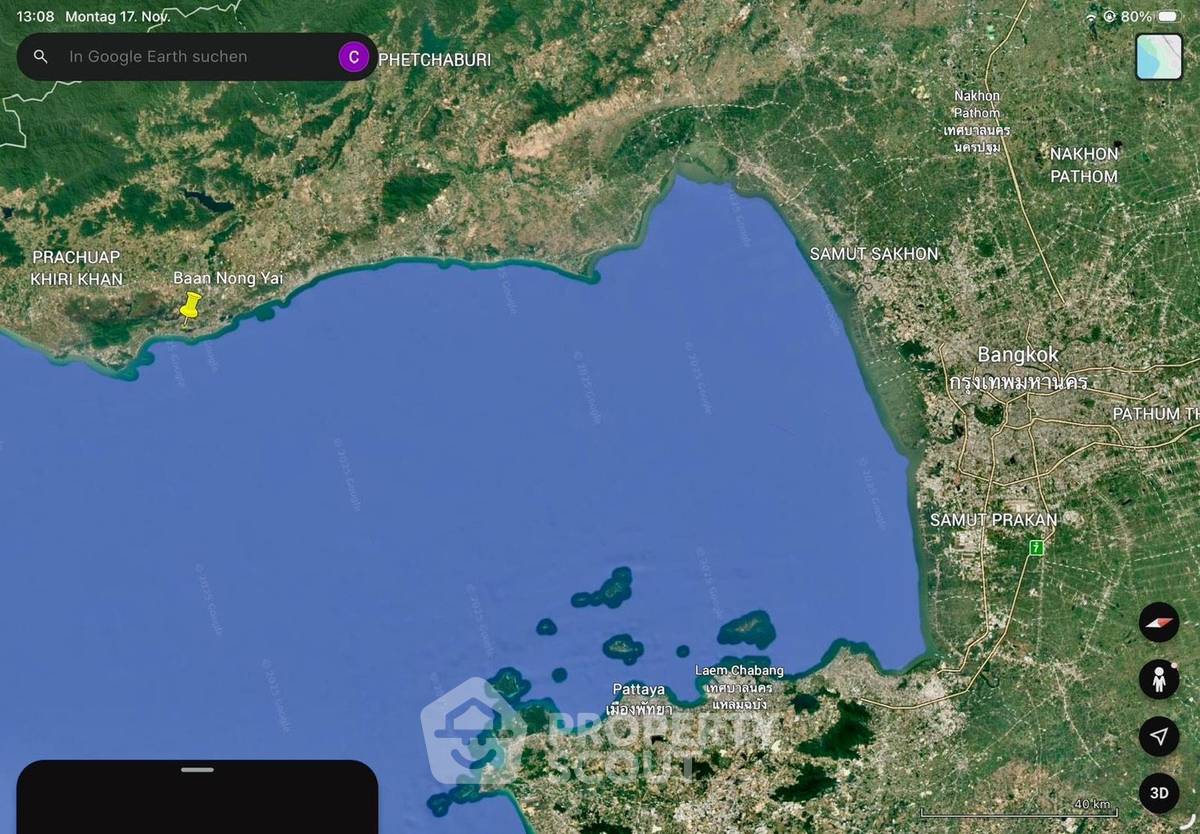Click the magnifying glass search icon
1200x834 pixels.
[x=41, y=57]
